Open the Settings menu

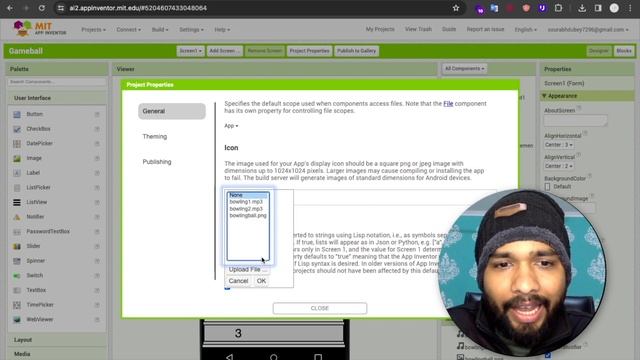pyautogui.click(x=191, y=30)
